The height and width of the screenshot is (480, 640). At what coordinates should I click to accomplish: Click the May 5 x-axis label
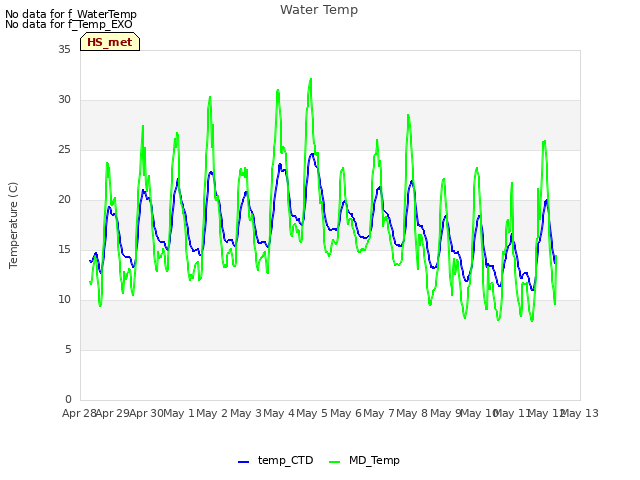click(x=312, y=413)
